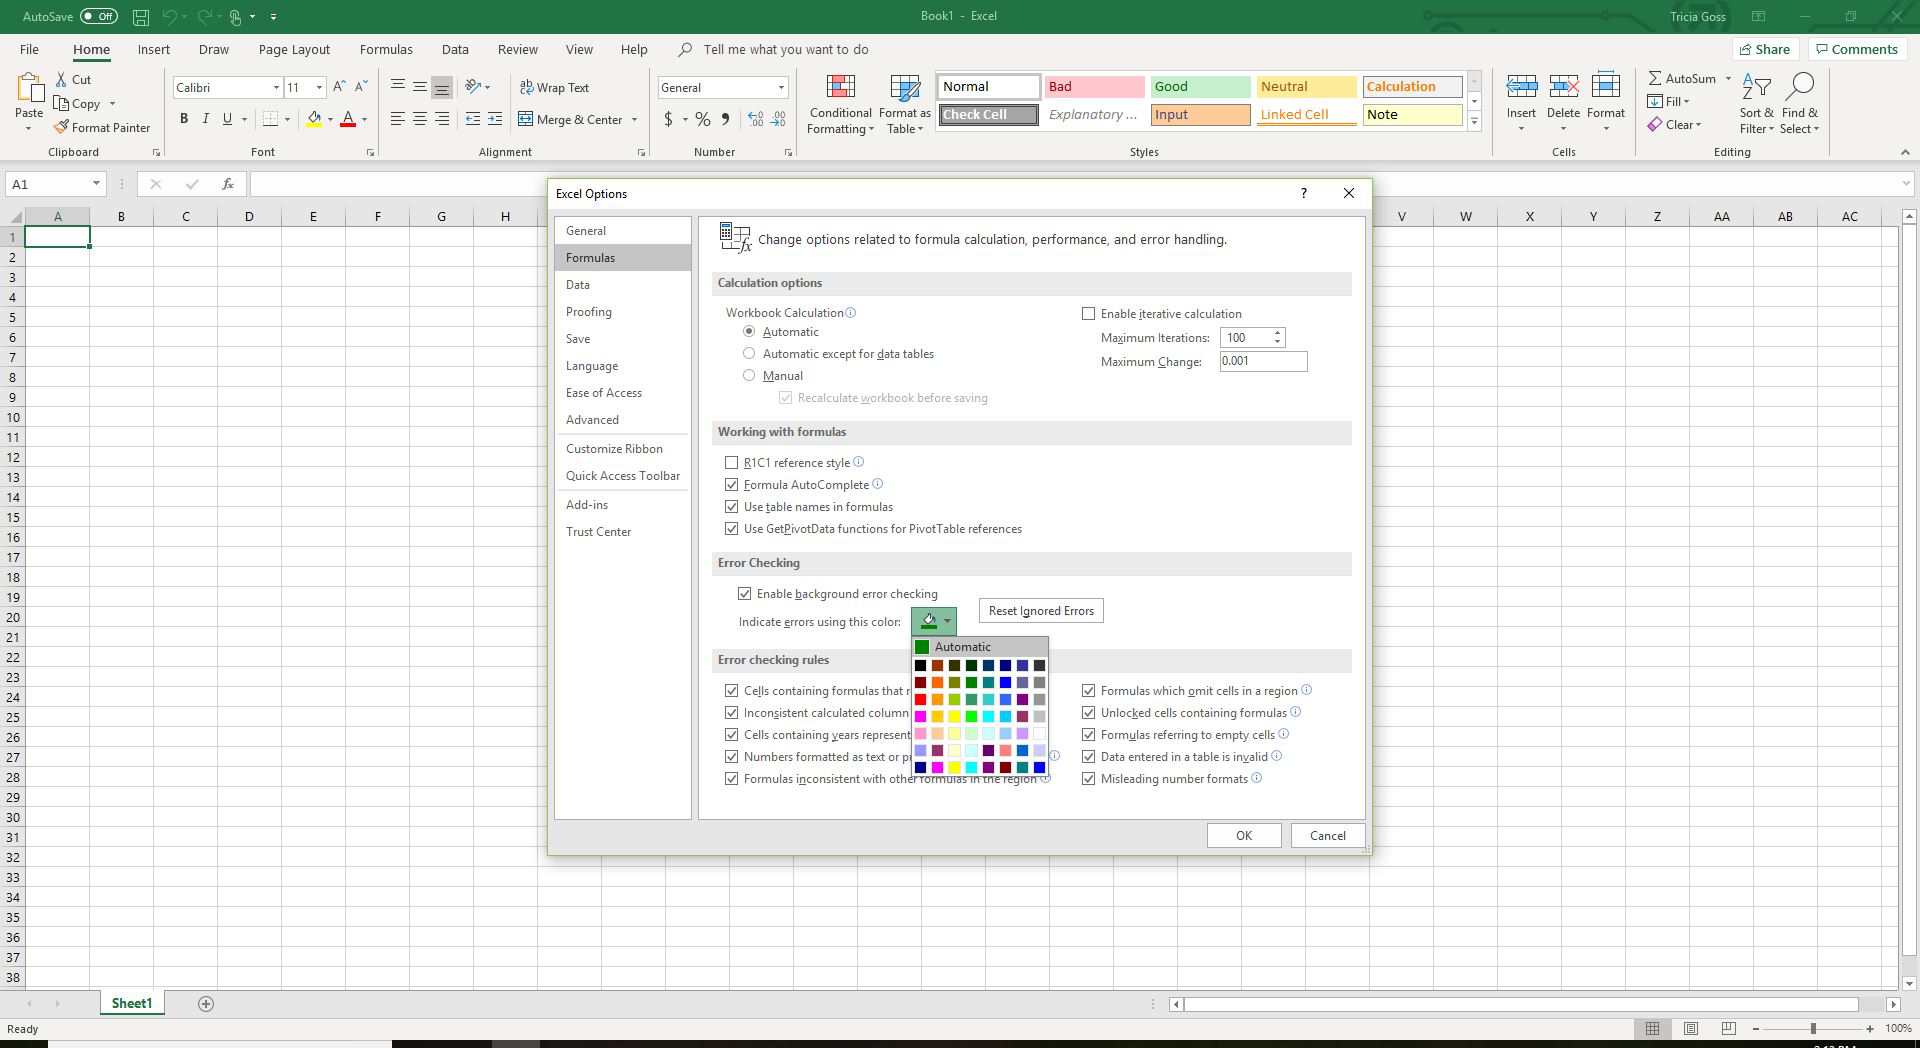Screen dimensions: 1920x1048
Task: Open Find & Select menu
Action: click(1799, 104)
